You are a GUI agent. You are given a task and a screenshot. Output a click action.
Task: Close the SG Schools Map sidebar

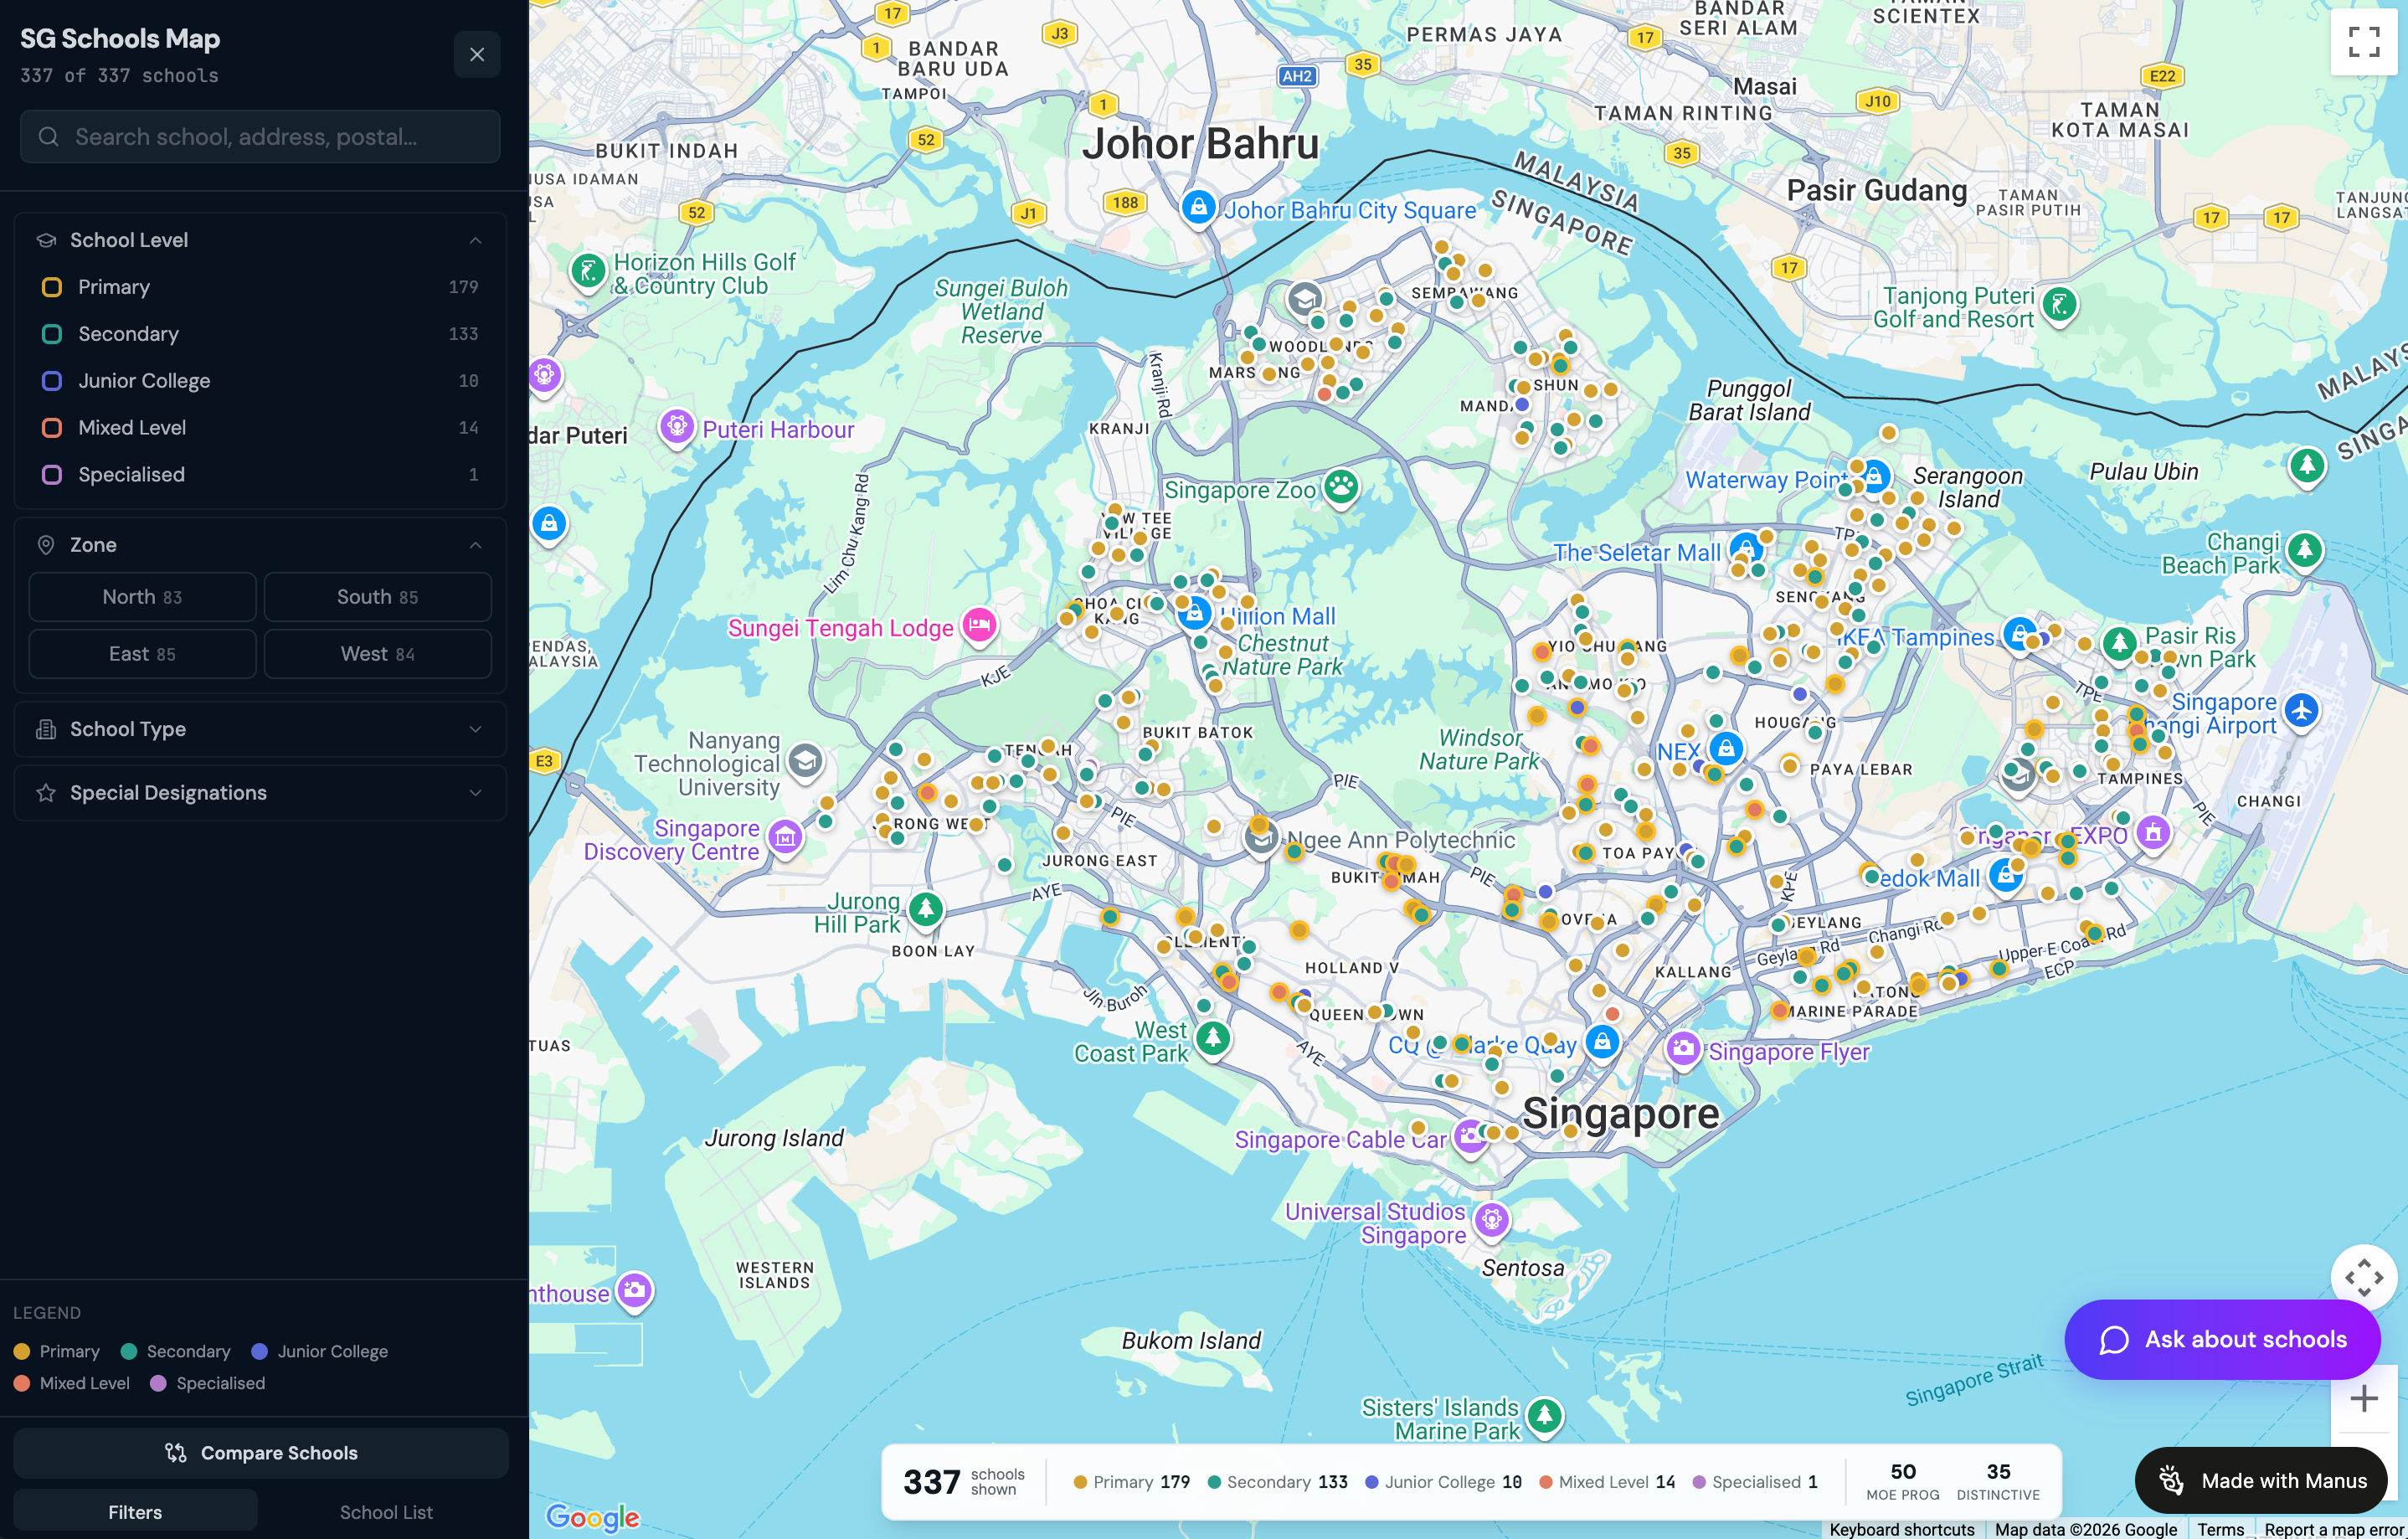[x=477, y=54]
